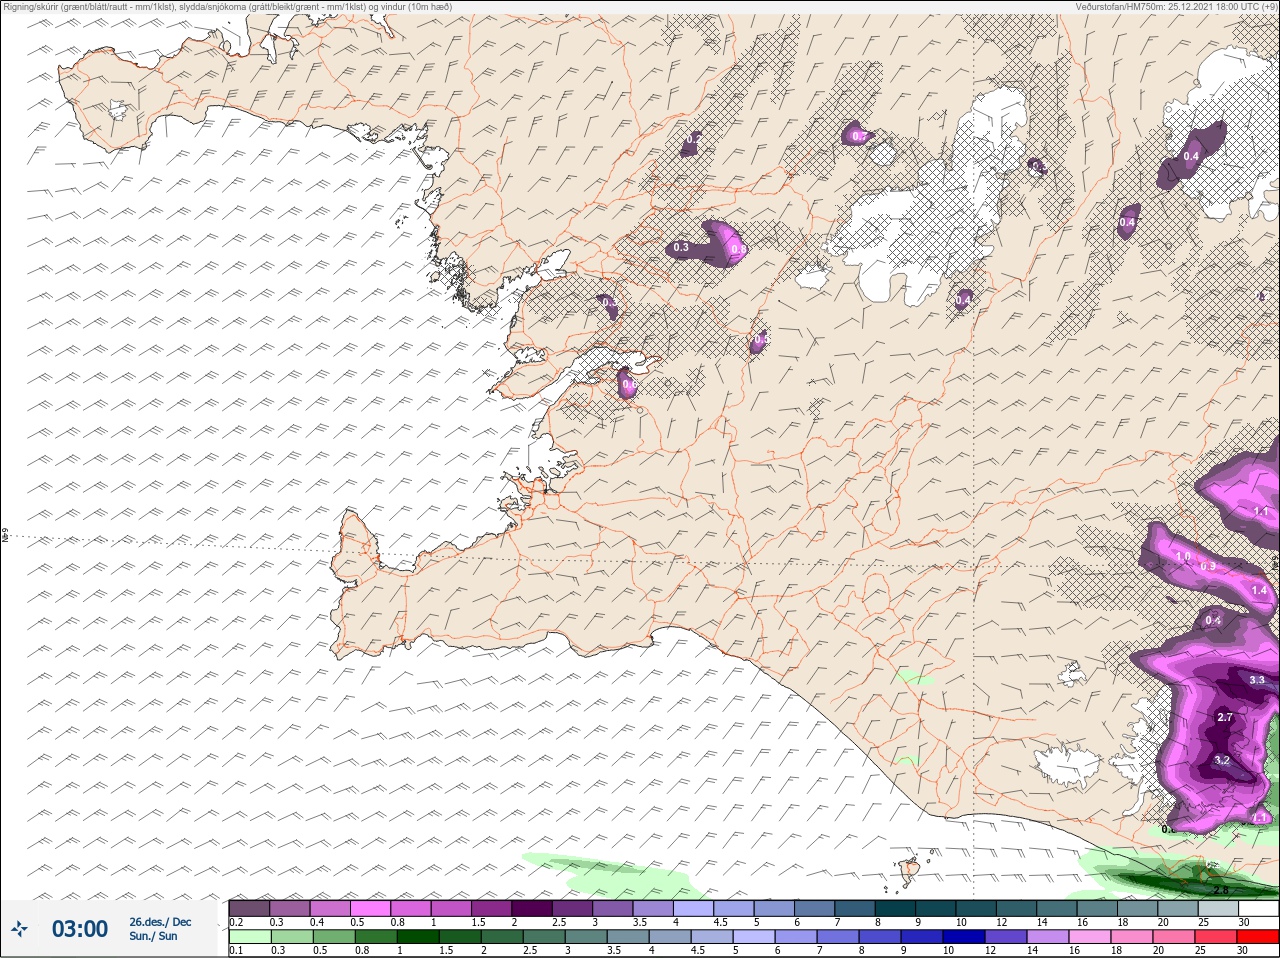Select the lower-scale deep blue swatch at 10
Image resolution: width=1280 pixels, height=958 pixels.
[965, 937]
